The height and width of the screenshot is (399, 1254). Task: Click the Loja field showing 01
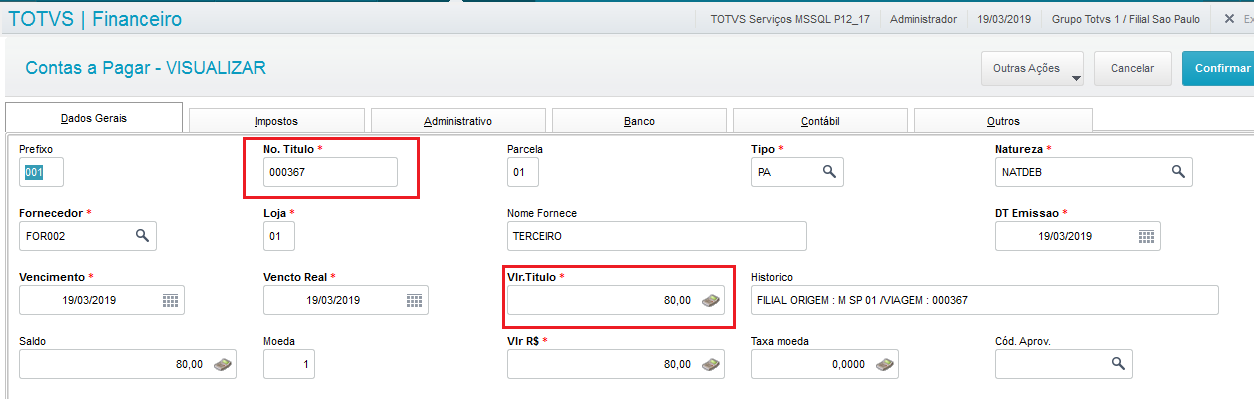click(279, 236)
